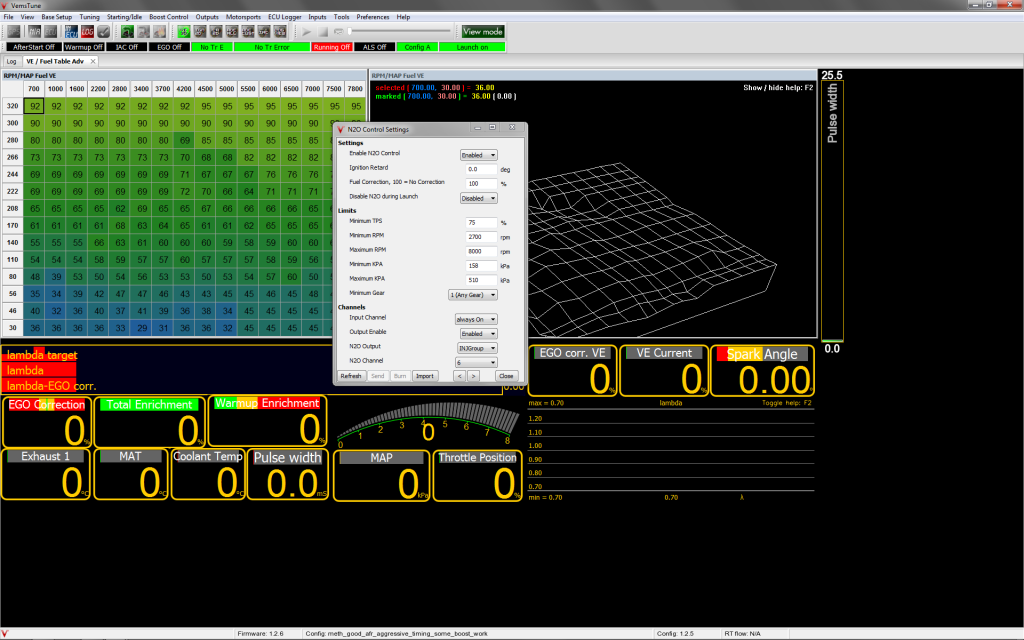Image resolution: width=1024 pixels, height=640 pixels.
Task: Expand the Minimum Gear dropdown
Action: tap(472, 295)
